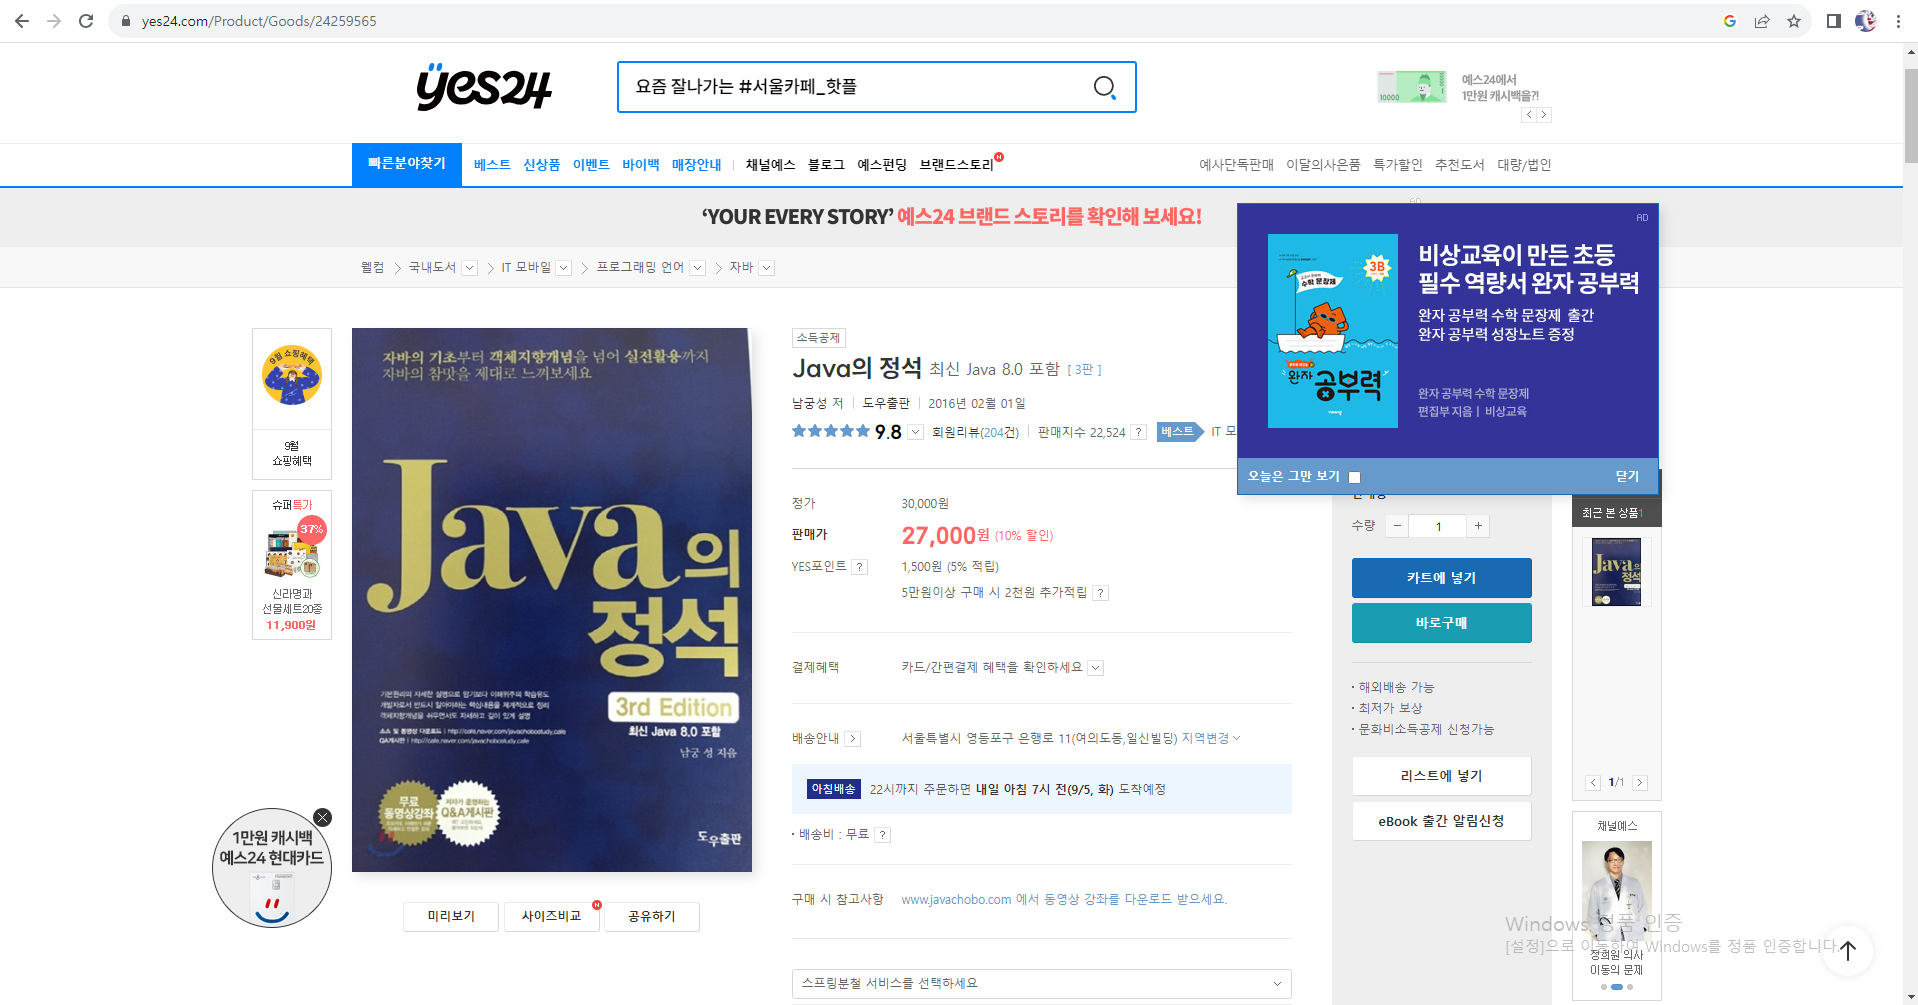Open Chrome three-dot menu
The height and width of the screenshot is (1005, 1918).
pos(1898,21)
